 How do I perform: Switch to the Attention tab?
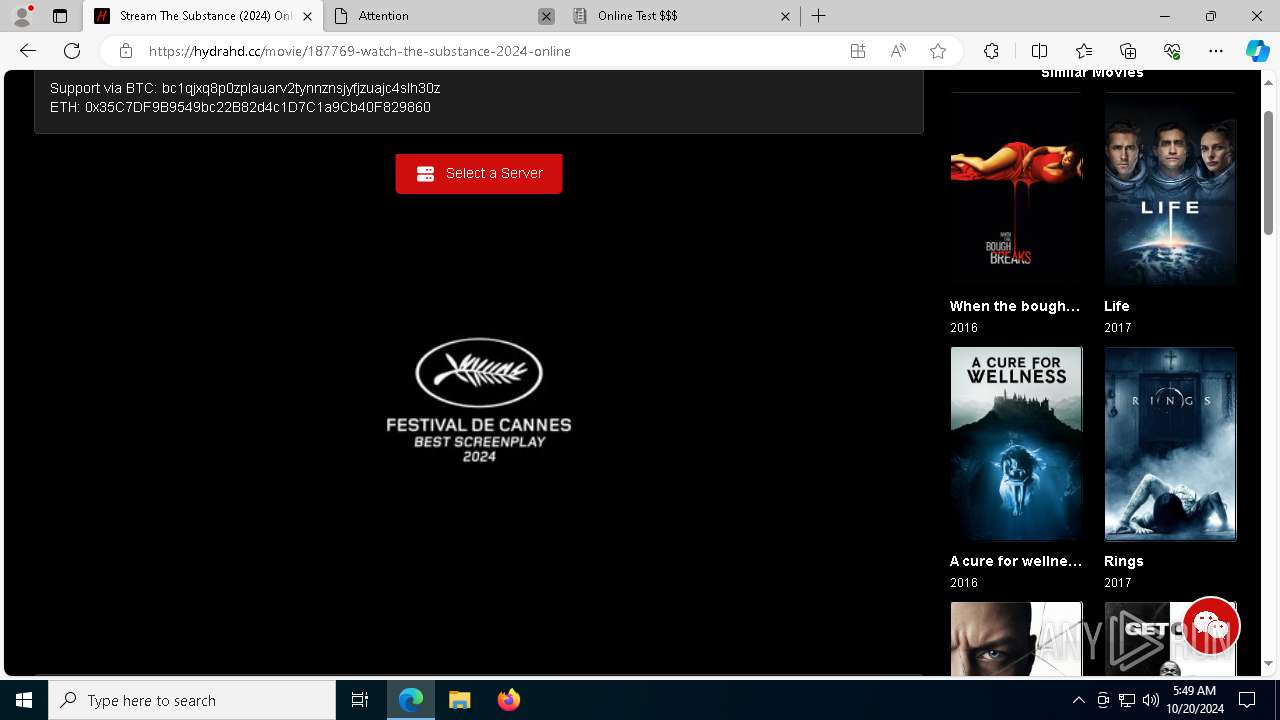(442, 16)
